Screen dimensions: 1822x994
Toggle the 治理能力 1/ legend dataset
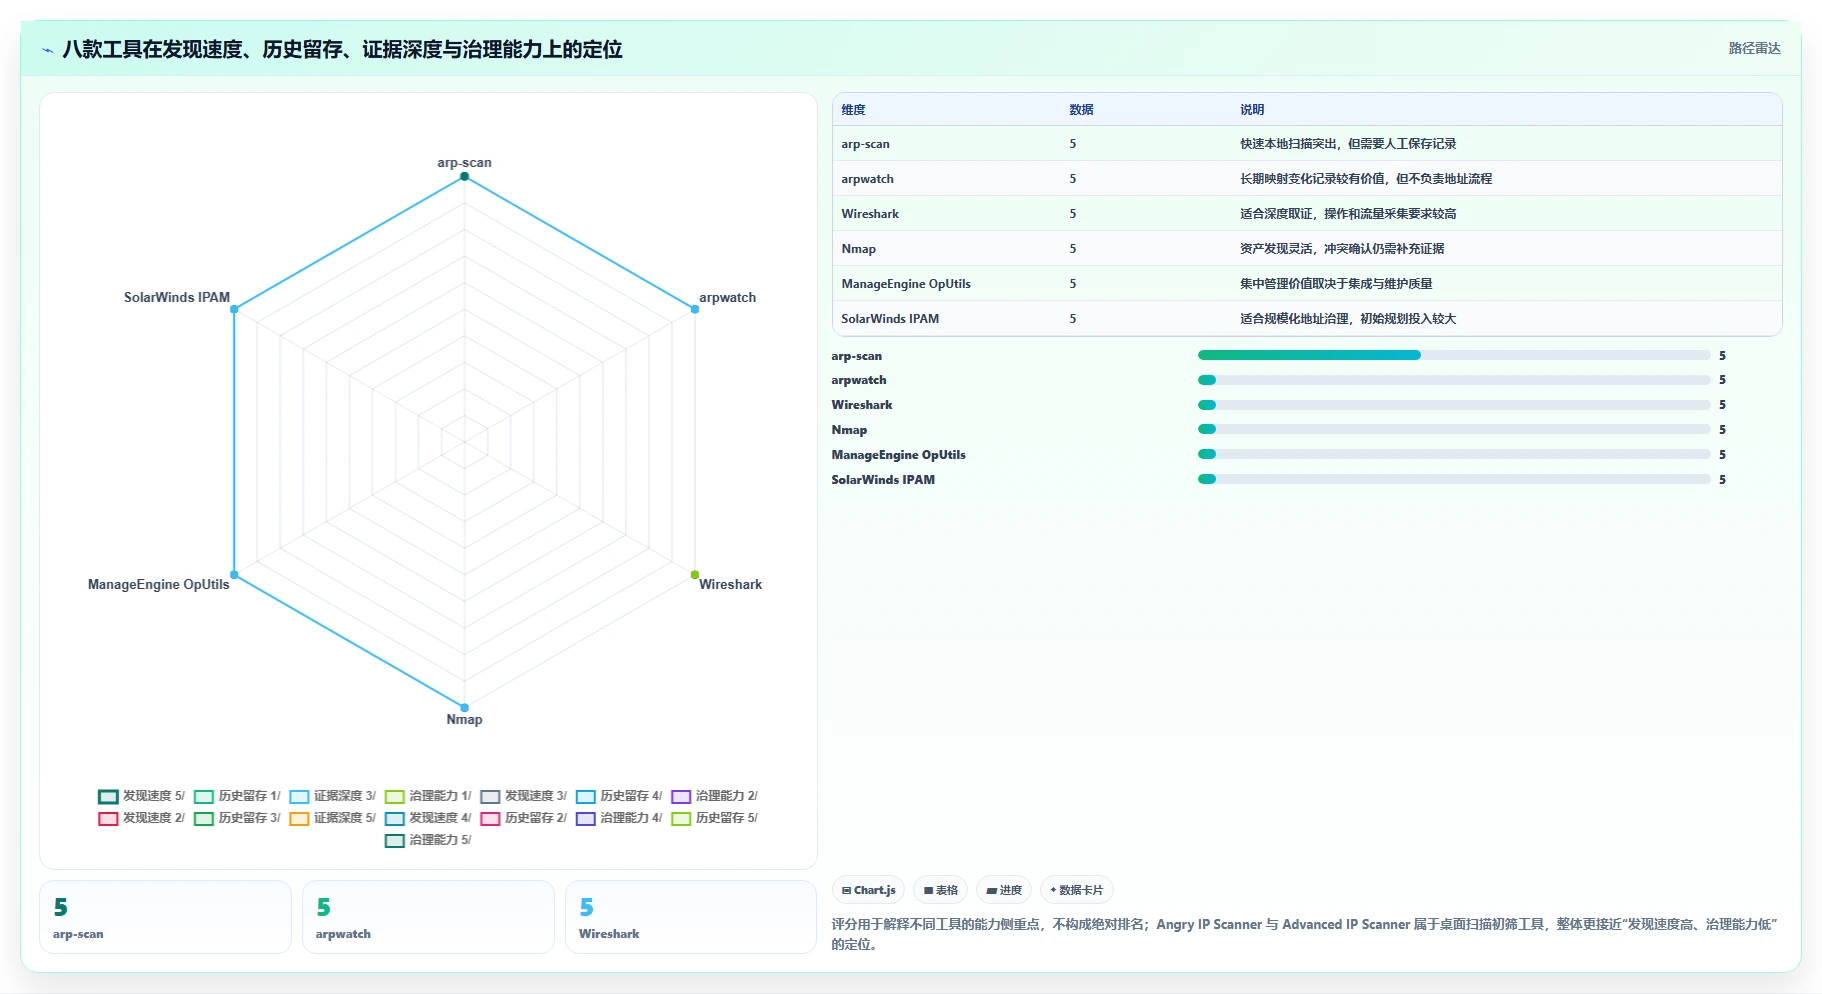click(428, 796)
